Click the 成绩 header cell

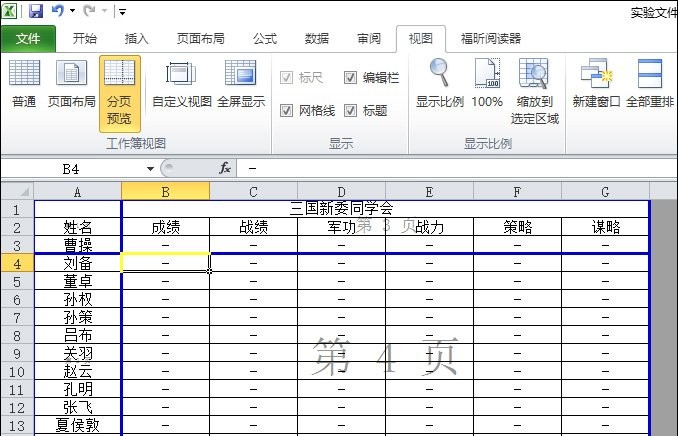166,227
